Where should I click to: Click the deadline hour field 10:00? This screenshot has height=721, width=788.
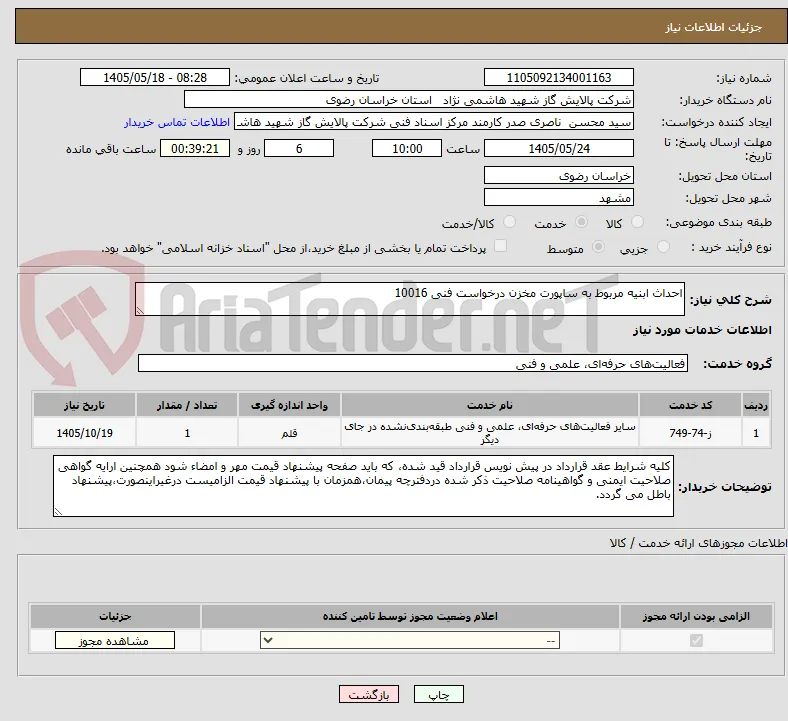click(407, 148)
